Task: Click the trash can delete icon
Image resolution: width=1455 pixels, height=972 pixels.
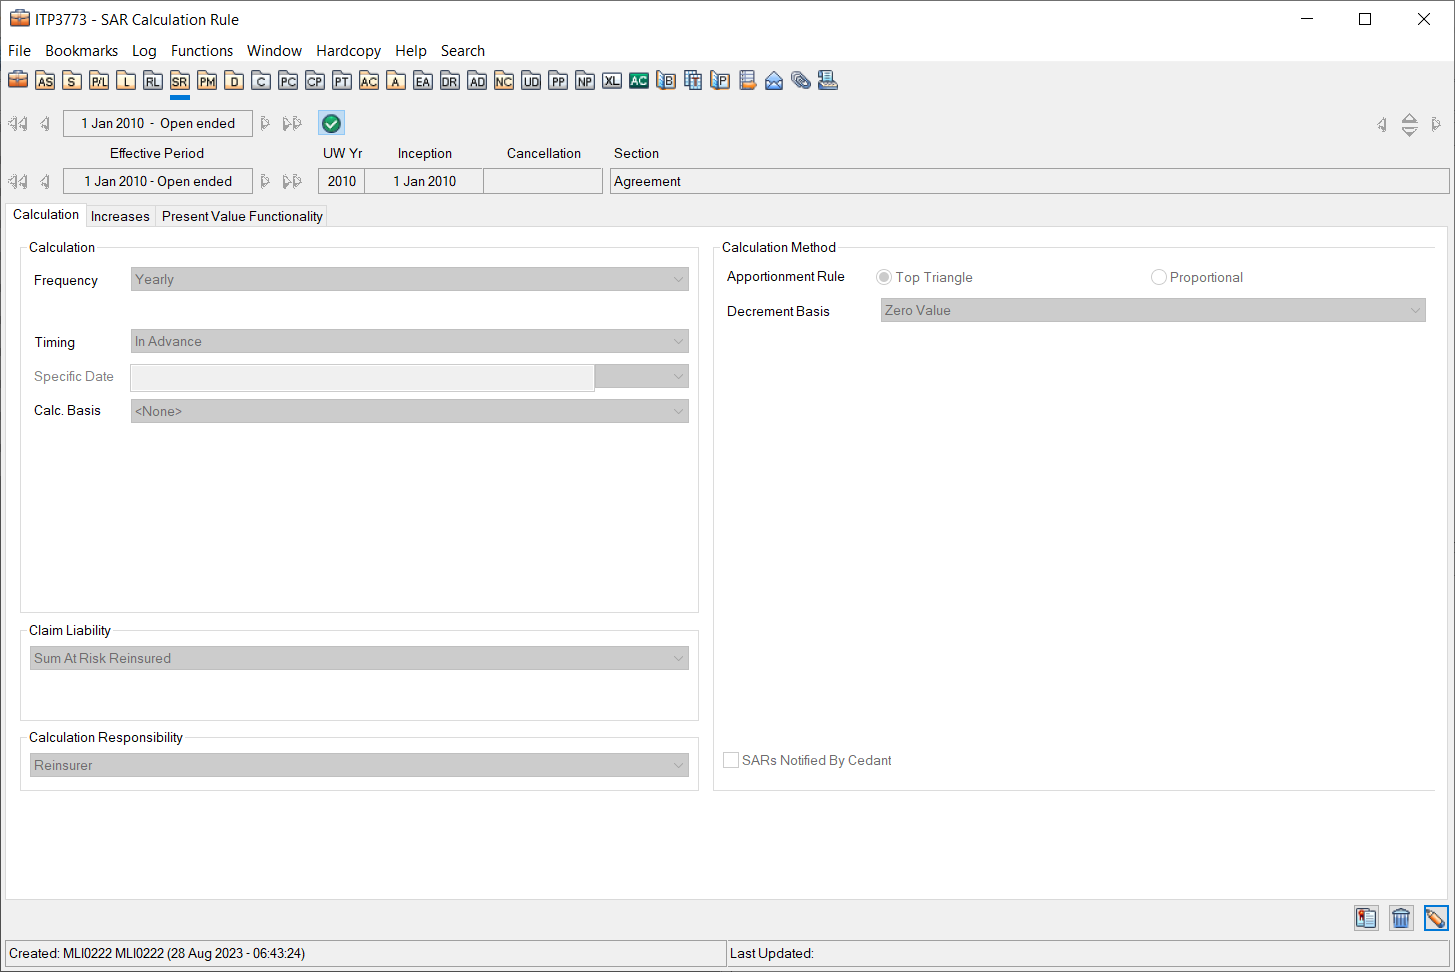Action: 1401,918
